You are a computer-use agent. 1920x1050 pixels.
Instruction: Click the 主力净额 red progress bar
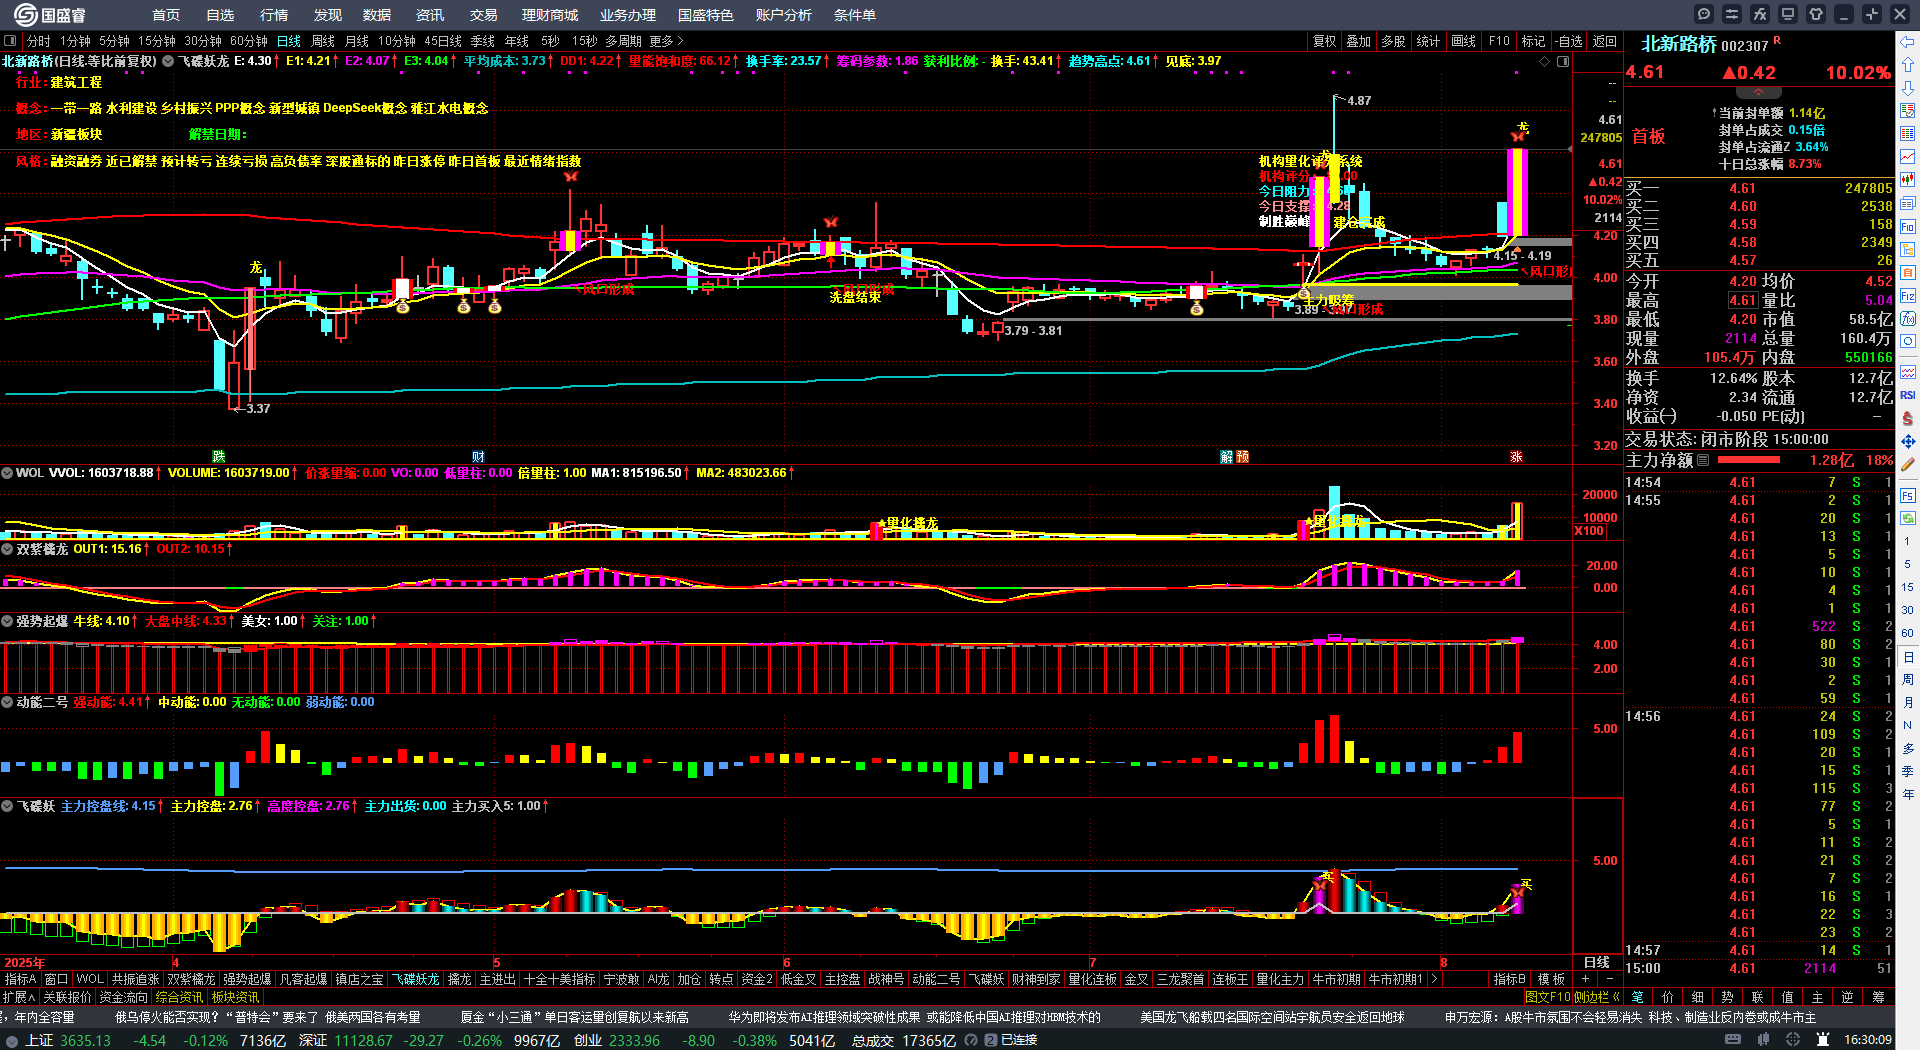1748,460
